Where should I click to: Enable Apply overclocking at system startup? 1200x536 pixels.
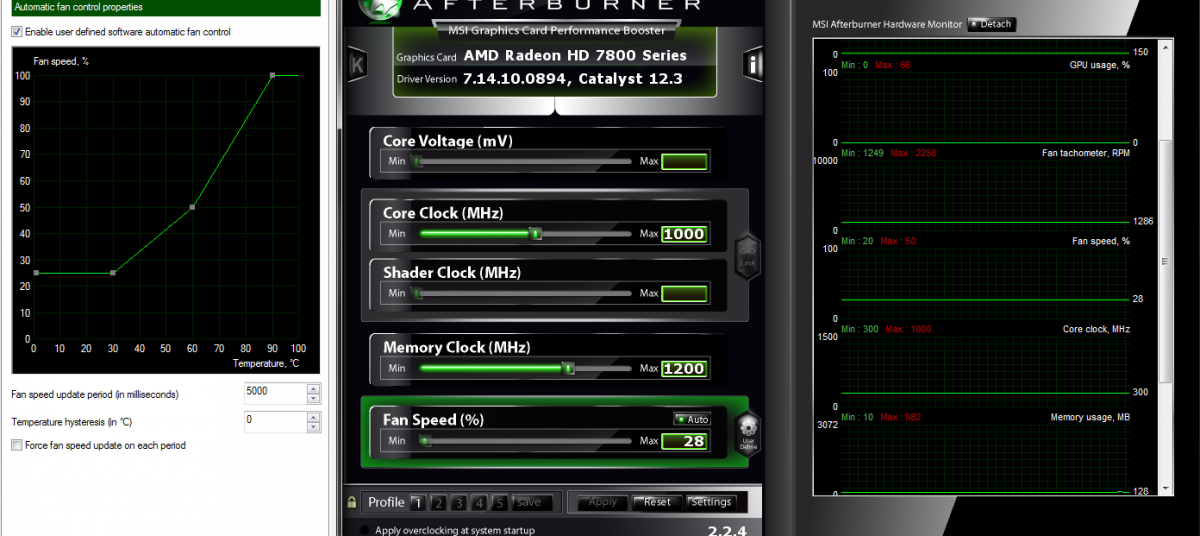coord(366,530)
